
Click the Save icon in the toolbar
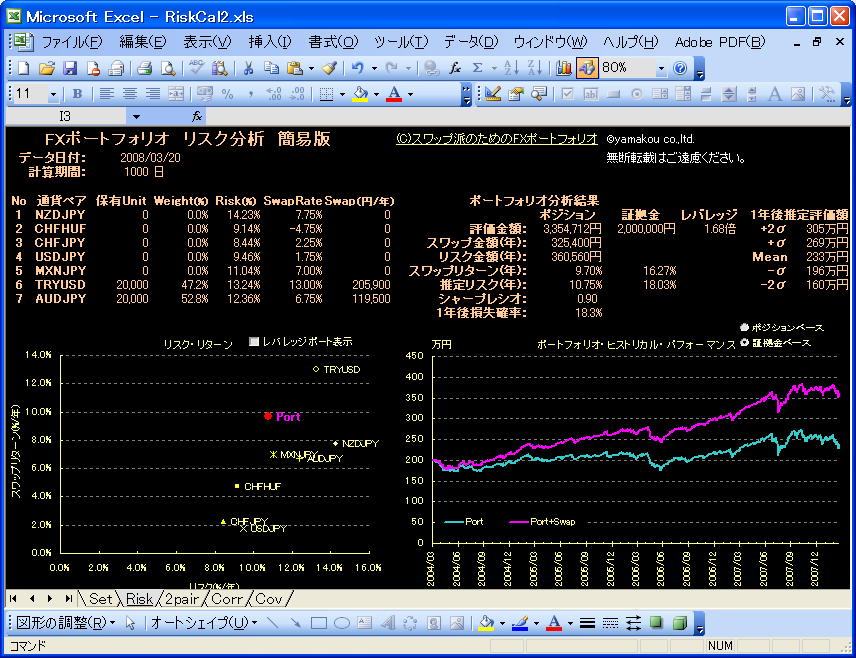[x=70, y=68]
